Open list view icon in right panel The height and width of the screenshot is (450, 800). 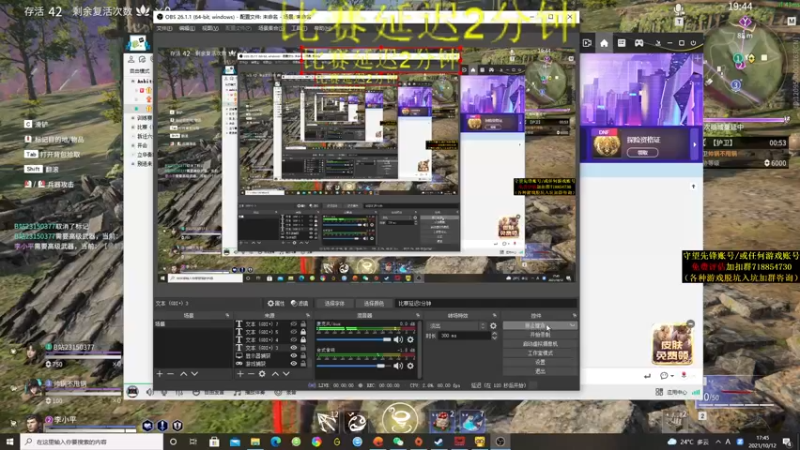click(621, 43)
